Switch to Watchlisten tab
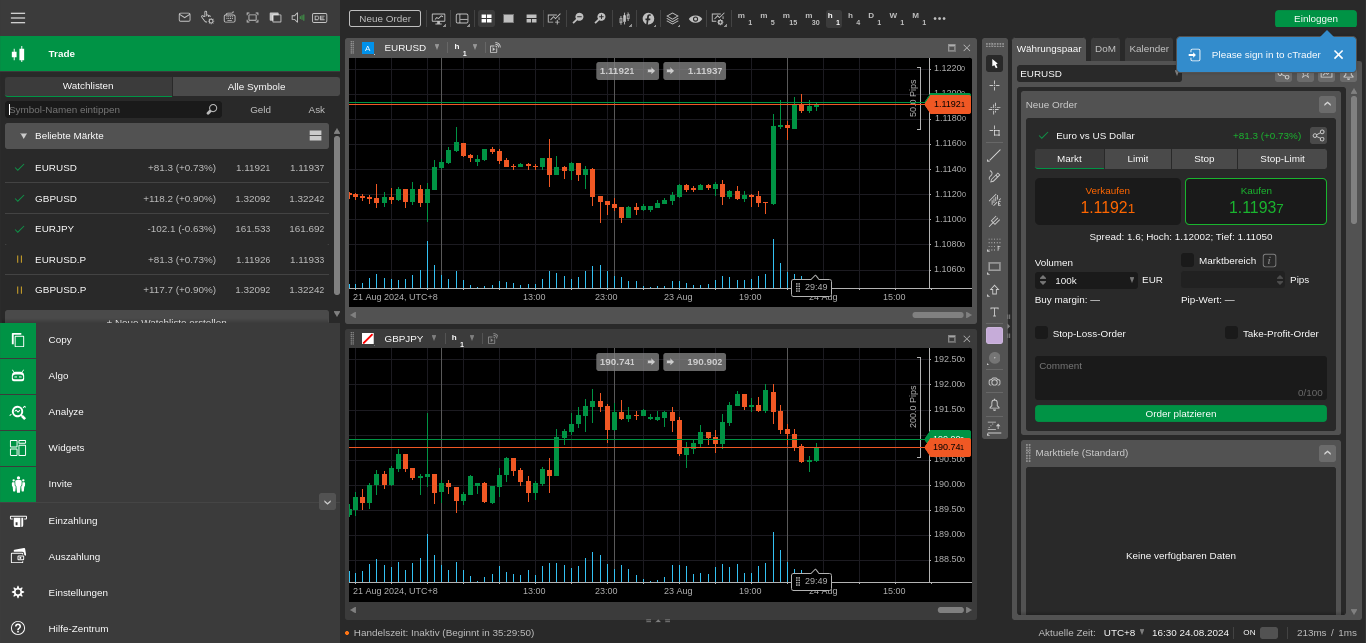Screen dimensions: 1366x643 [88, 86]
